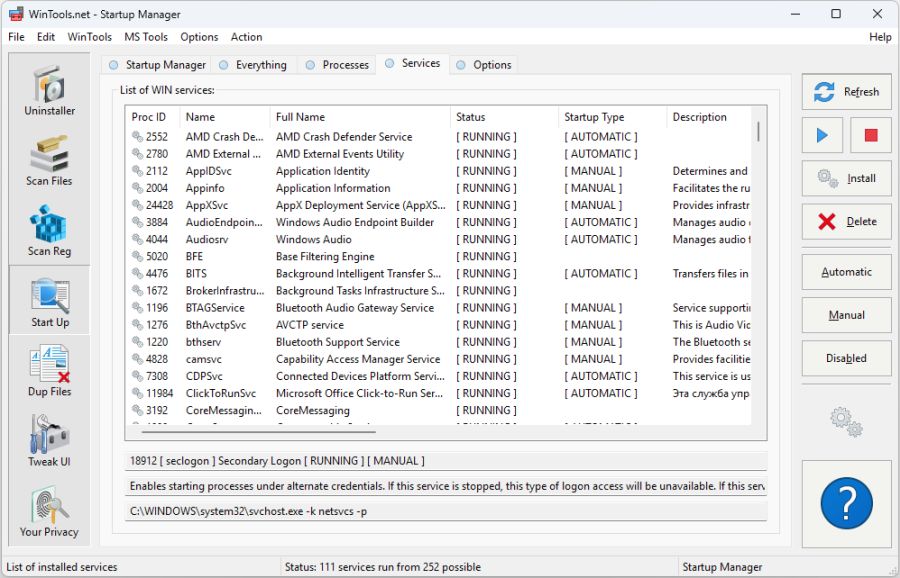Image resolution: width=900 pixels, height=578 pixels.
Task: Delete the selected service
Action: click(x=846, y=222)
